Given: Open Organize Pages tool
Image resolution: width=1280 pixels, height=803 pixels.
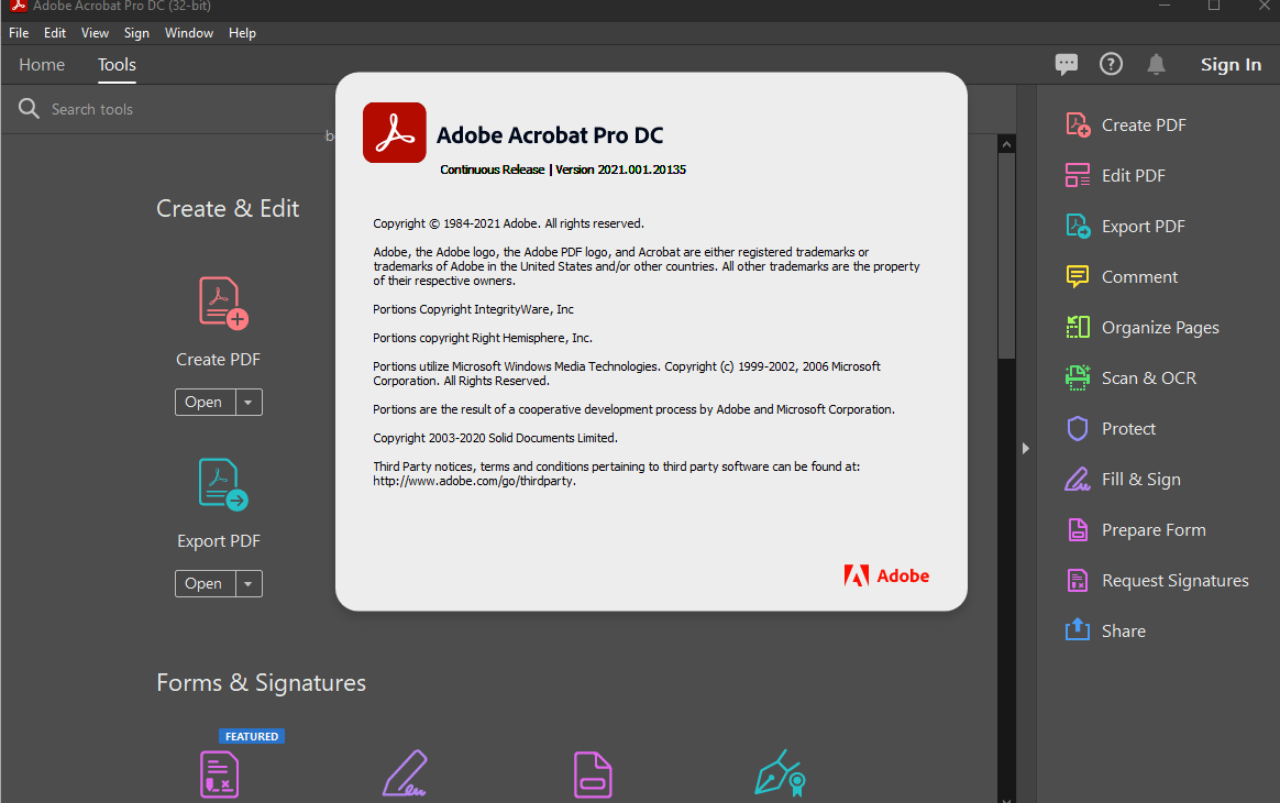Looking at the screenshot, I should click(1077, 327).
